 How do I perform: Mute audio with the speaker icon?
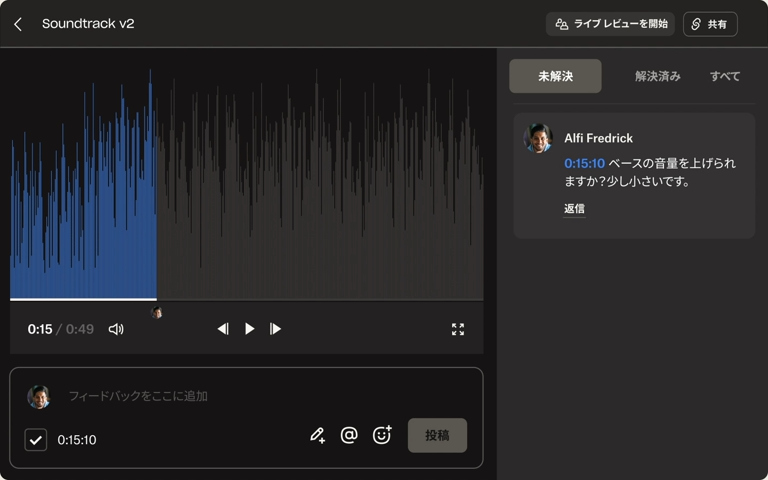[x=116, y=329]
